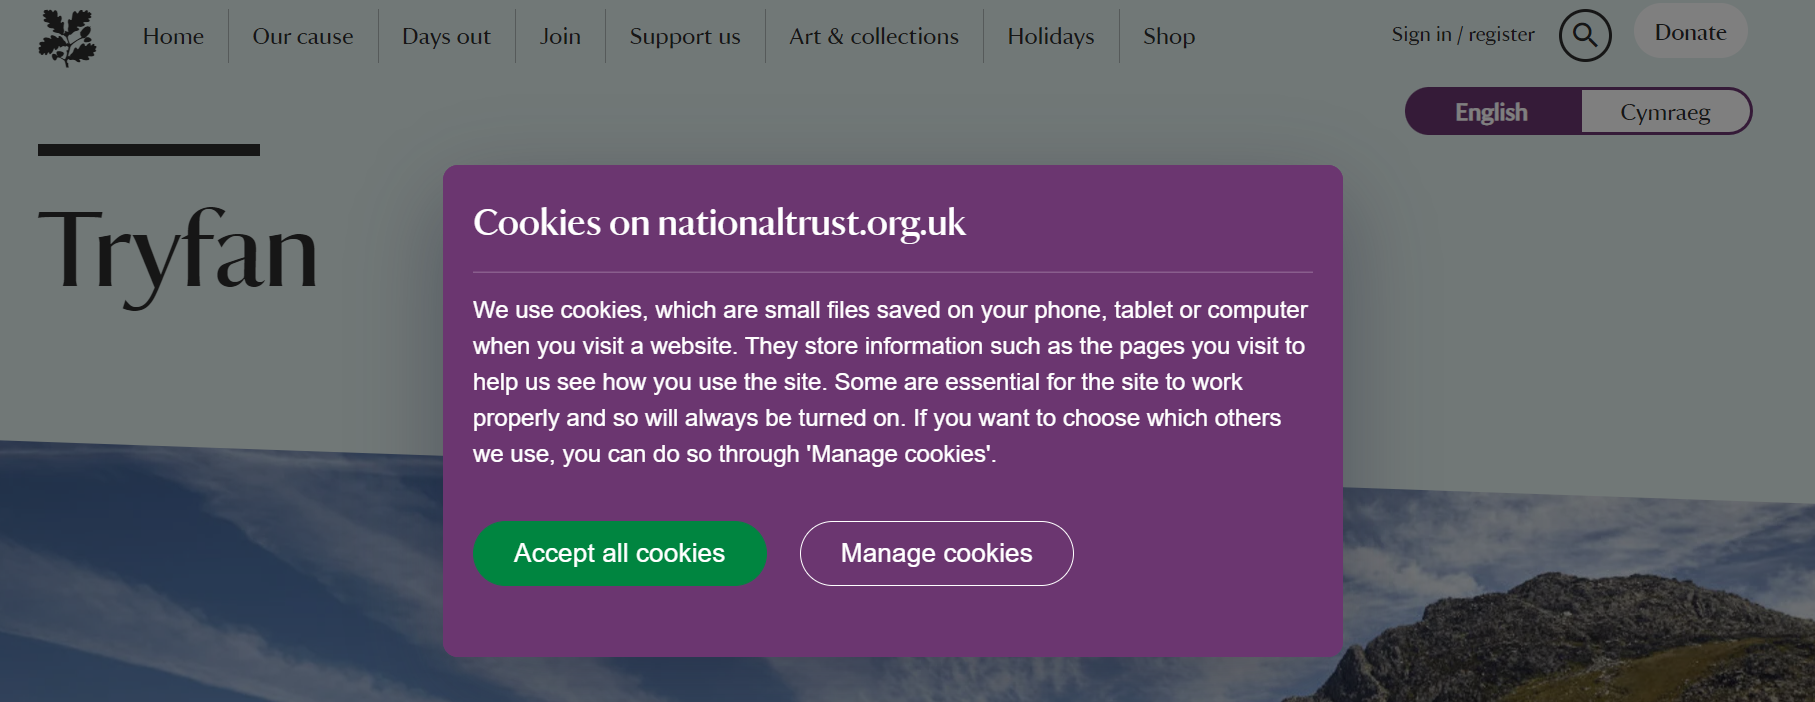1815x702 pixels.
Task: Click the National Trust oak leaf logo
Action: tap(67, 38)
